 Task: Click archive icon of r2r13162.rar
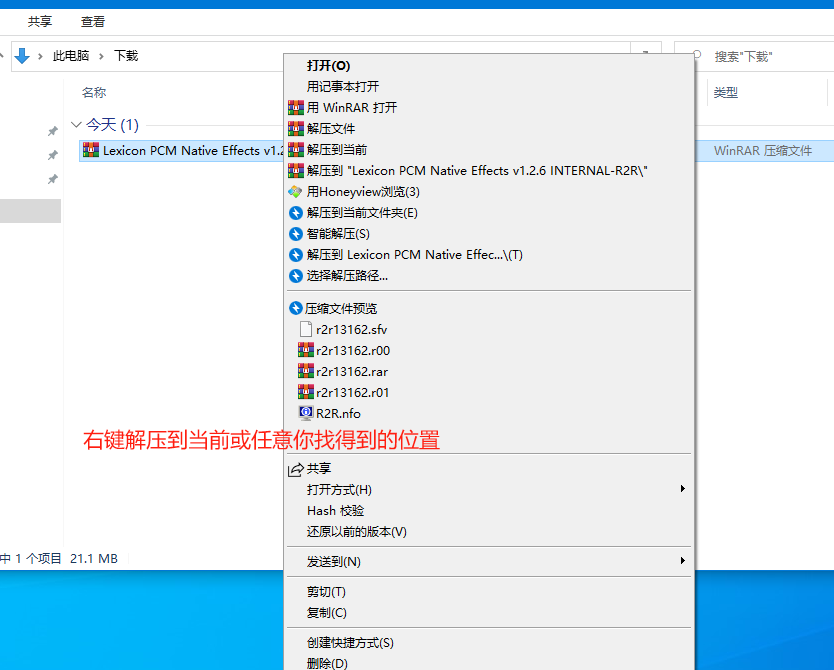[x=306, y=371]
